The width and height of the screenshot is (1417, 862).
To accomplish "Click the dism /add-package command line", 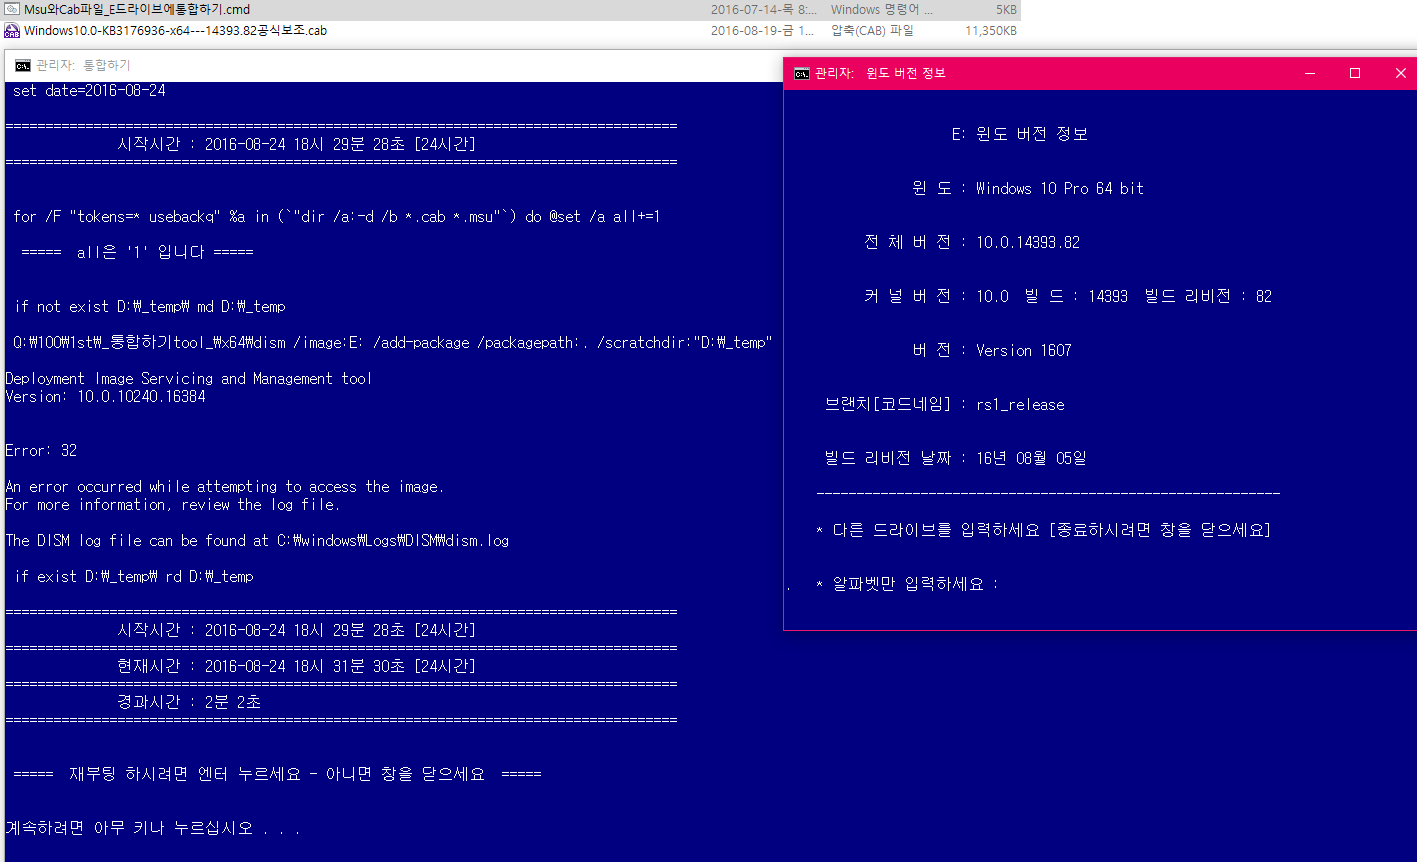I will click(x=392, y=343).
